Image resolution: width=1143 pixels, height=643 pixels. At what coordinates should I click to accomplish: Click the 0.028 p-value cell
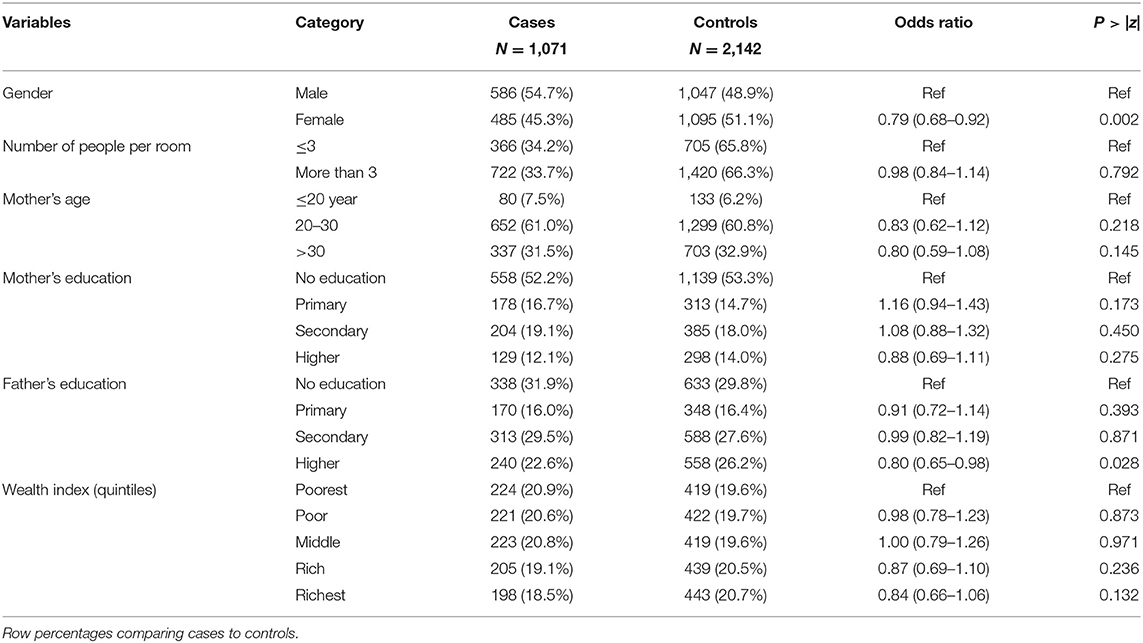[x=1119, y=463]
